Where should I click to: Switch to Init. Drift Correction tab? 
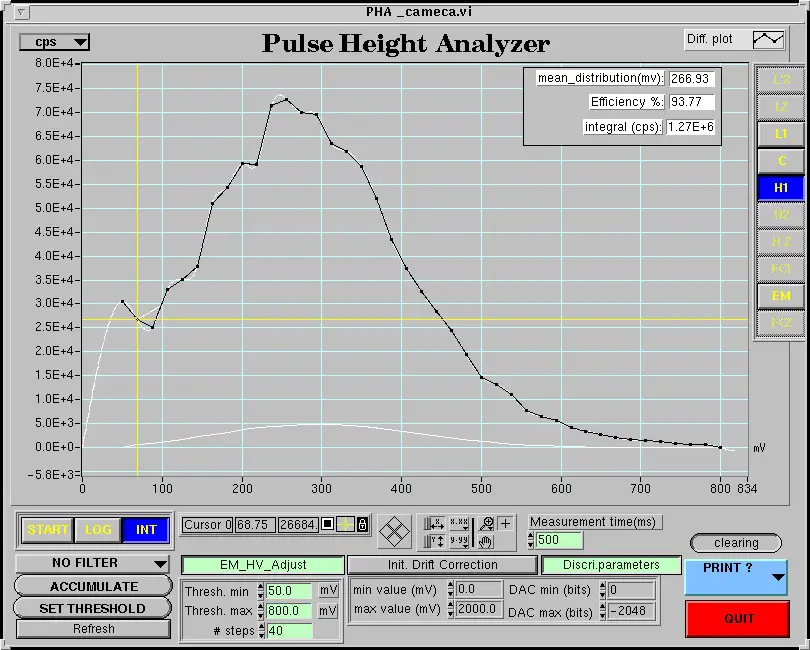443,565
